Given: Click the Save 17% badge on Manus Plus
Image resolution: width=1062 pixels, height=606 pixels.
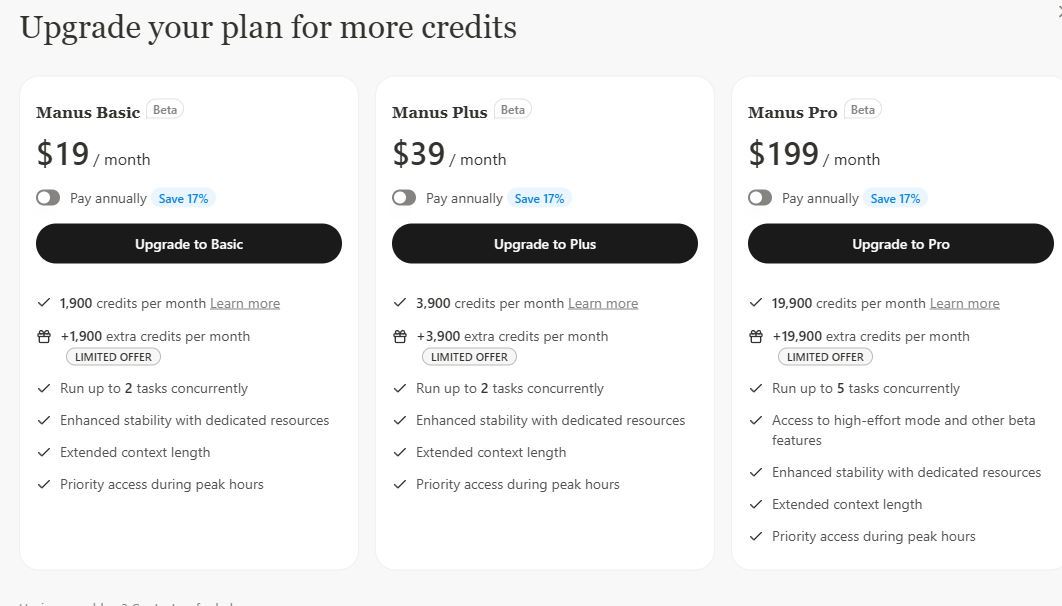Looking at the screenshot, I should [x=539, y=198].
